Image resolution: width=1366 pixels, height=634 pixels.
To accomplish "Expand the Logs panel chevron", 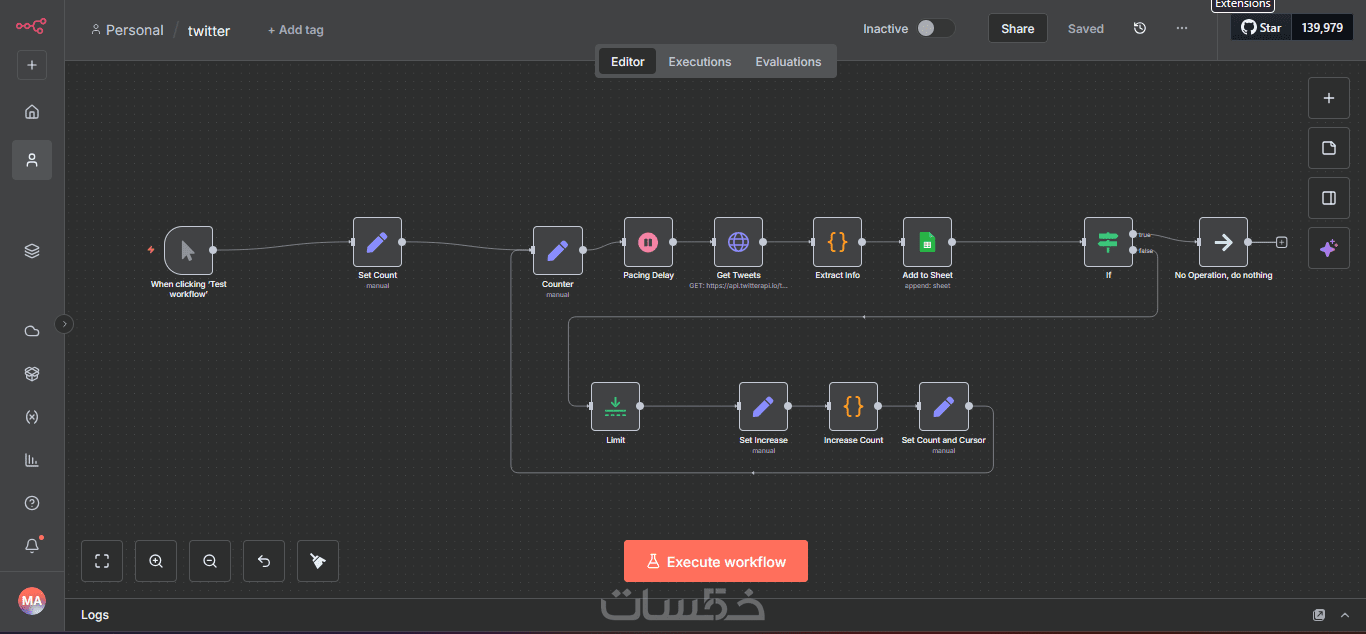I will coord(1346,615).
